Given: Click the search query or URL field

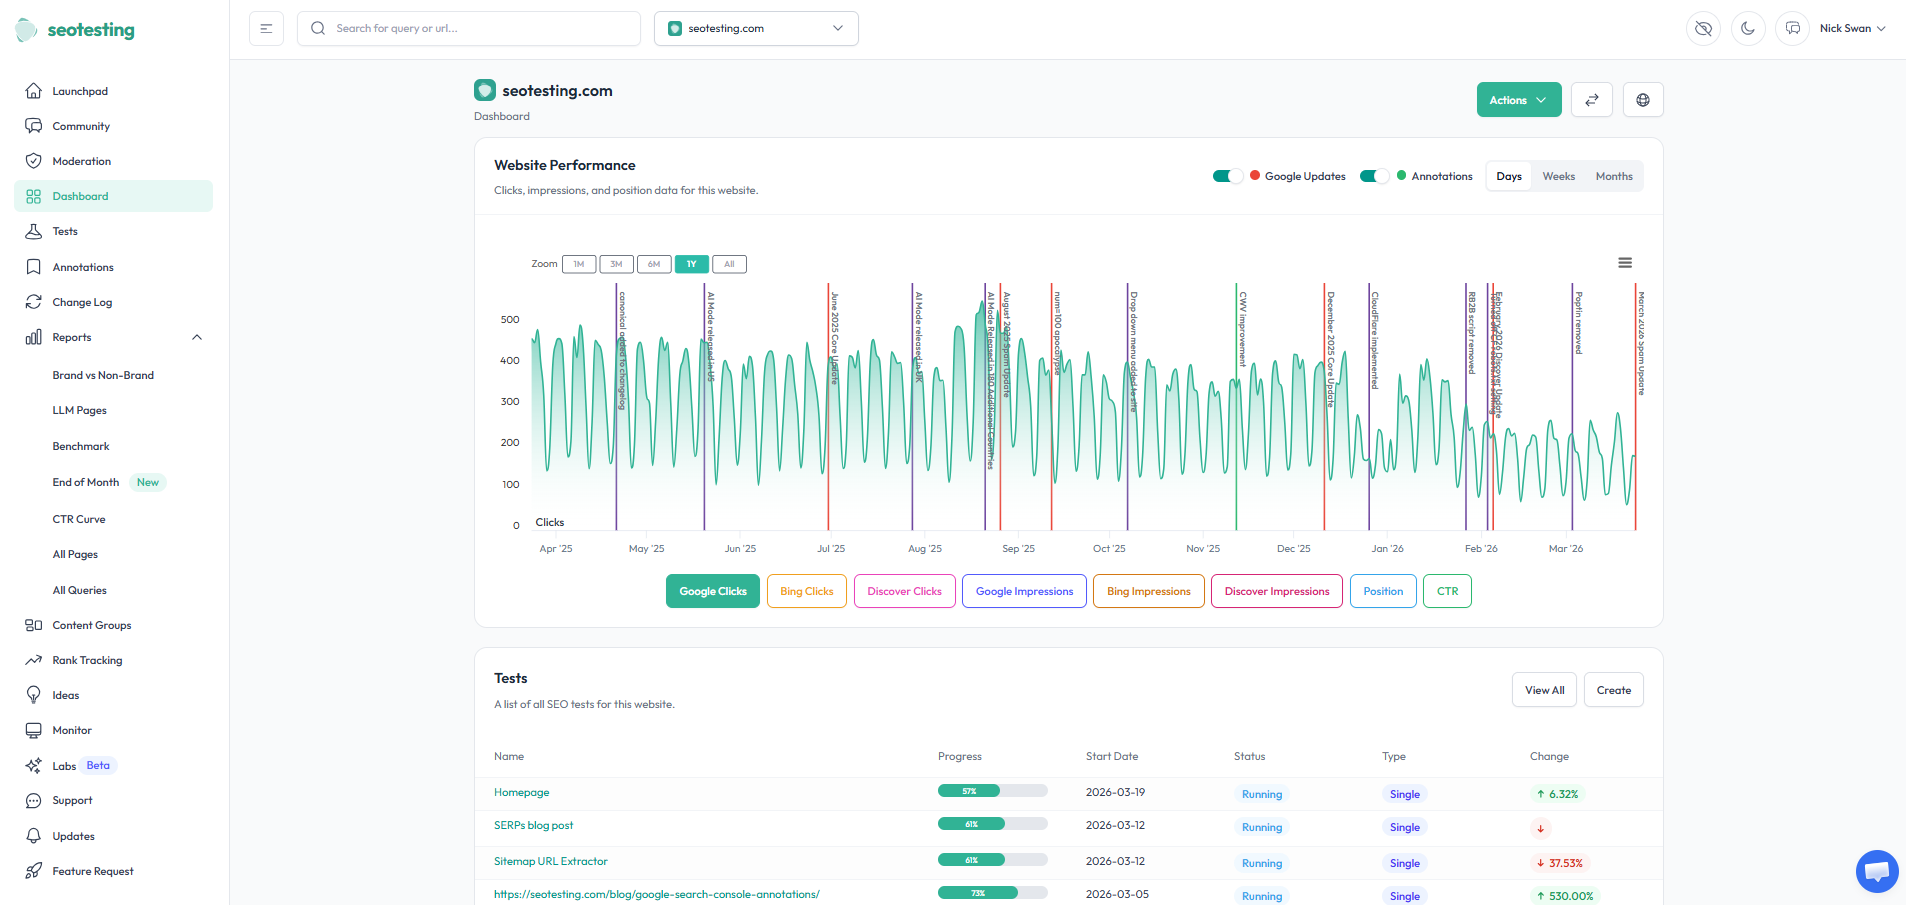Looking at the screenshot, I should pos(470,29).
